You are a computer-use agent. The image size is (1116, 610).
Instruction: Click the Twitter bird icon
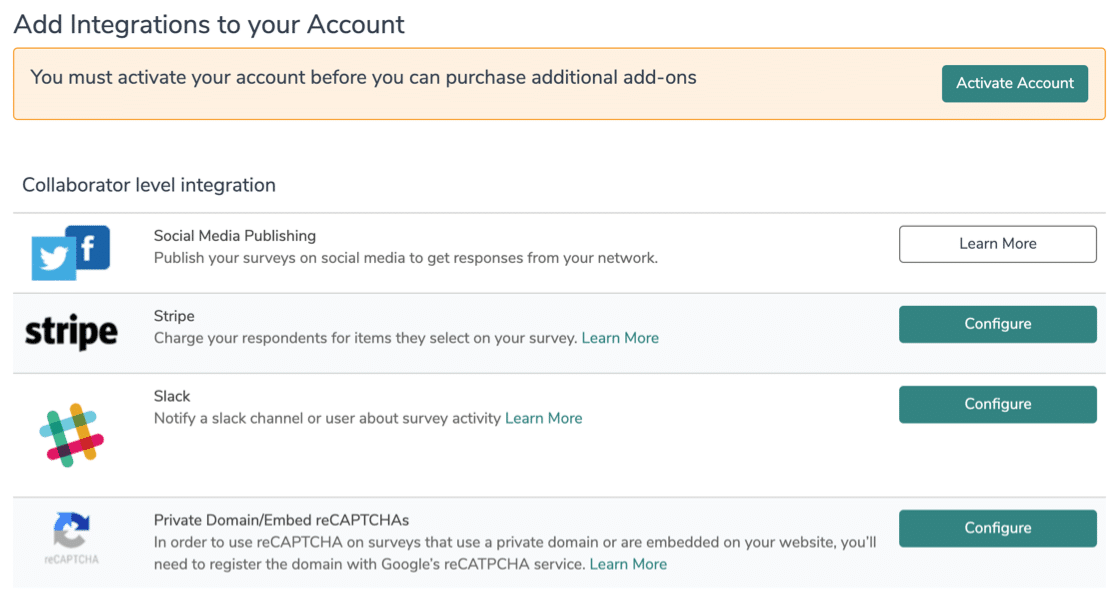point(53,260)
